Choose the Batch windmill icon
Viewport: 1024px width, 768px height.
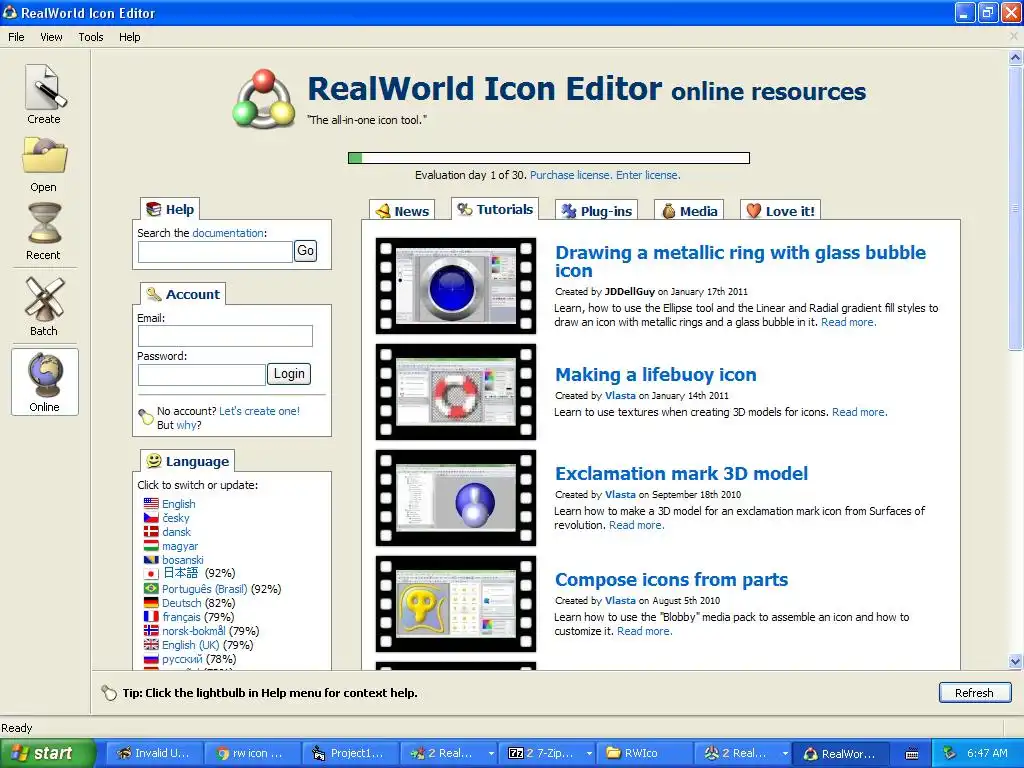pyautogui.click(x=44, y=299)
